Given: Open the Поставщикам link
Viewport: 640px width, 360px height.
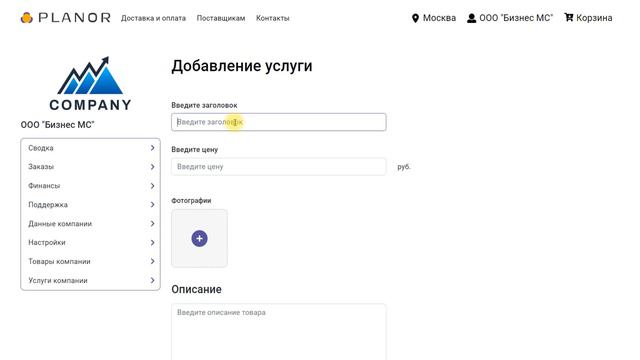Looking at the screenshot, I should point(221,18).
